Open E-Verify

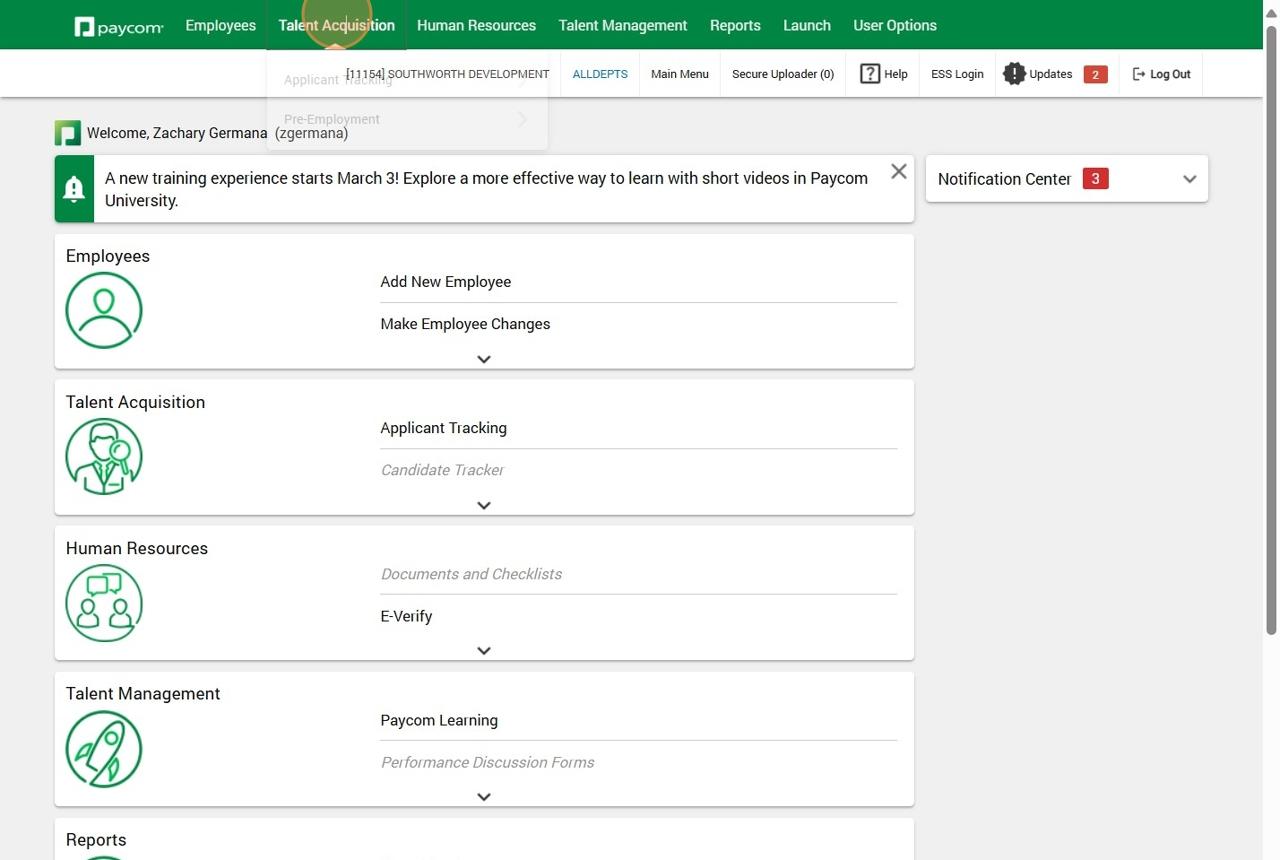tap(406, 616)
